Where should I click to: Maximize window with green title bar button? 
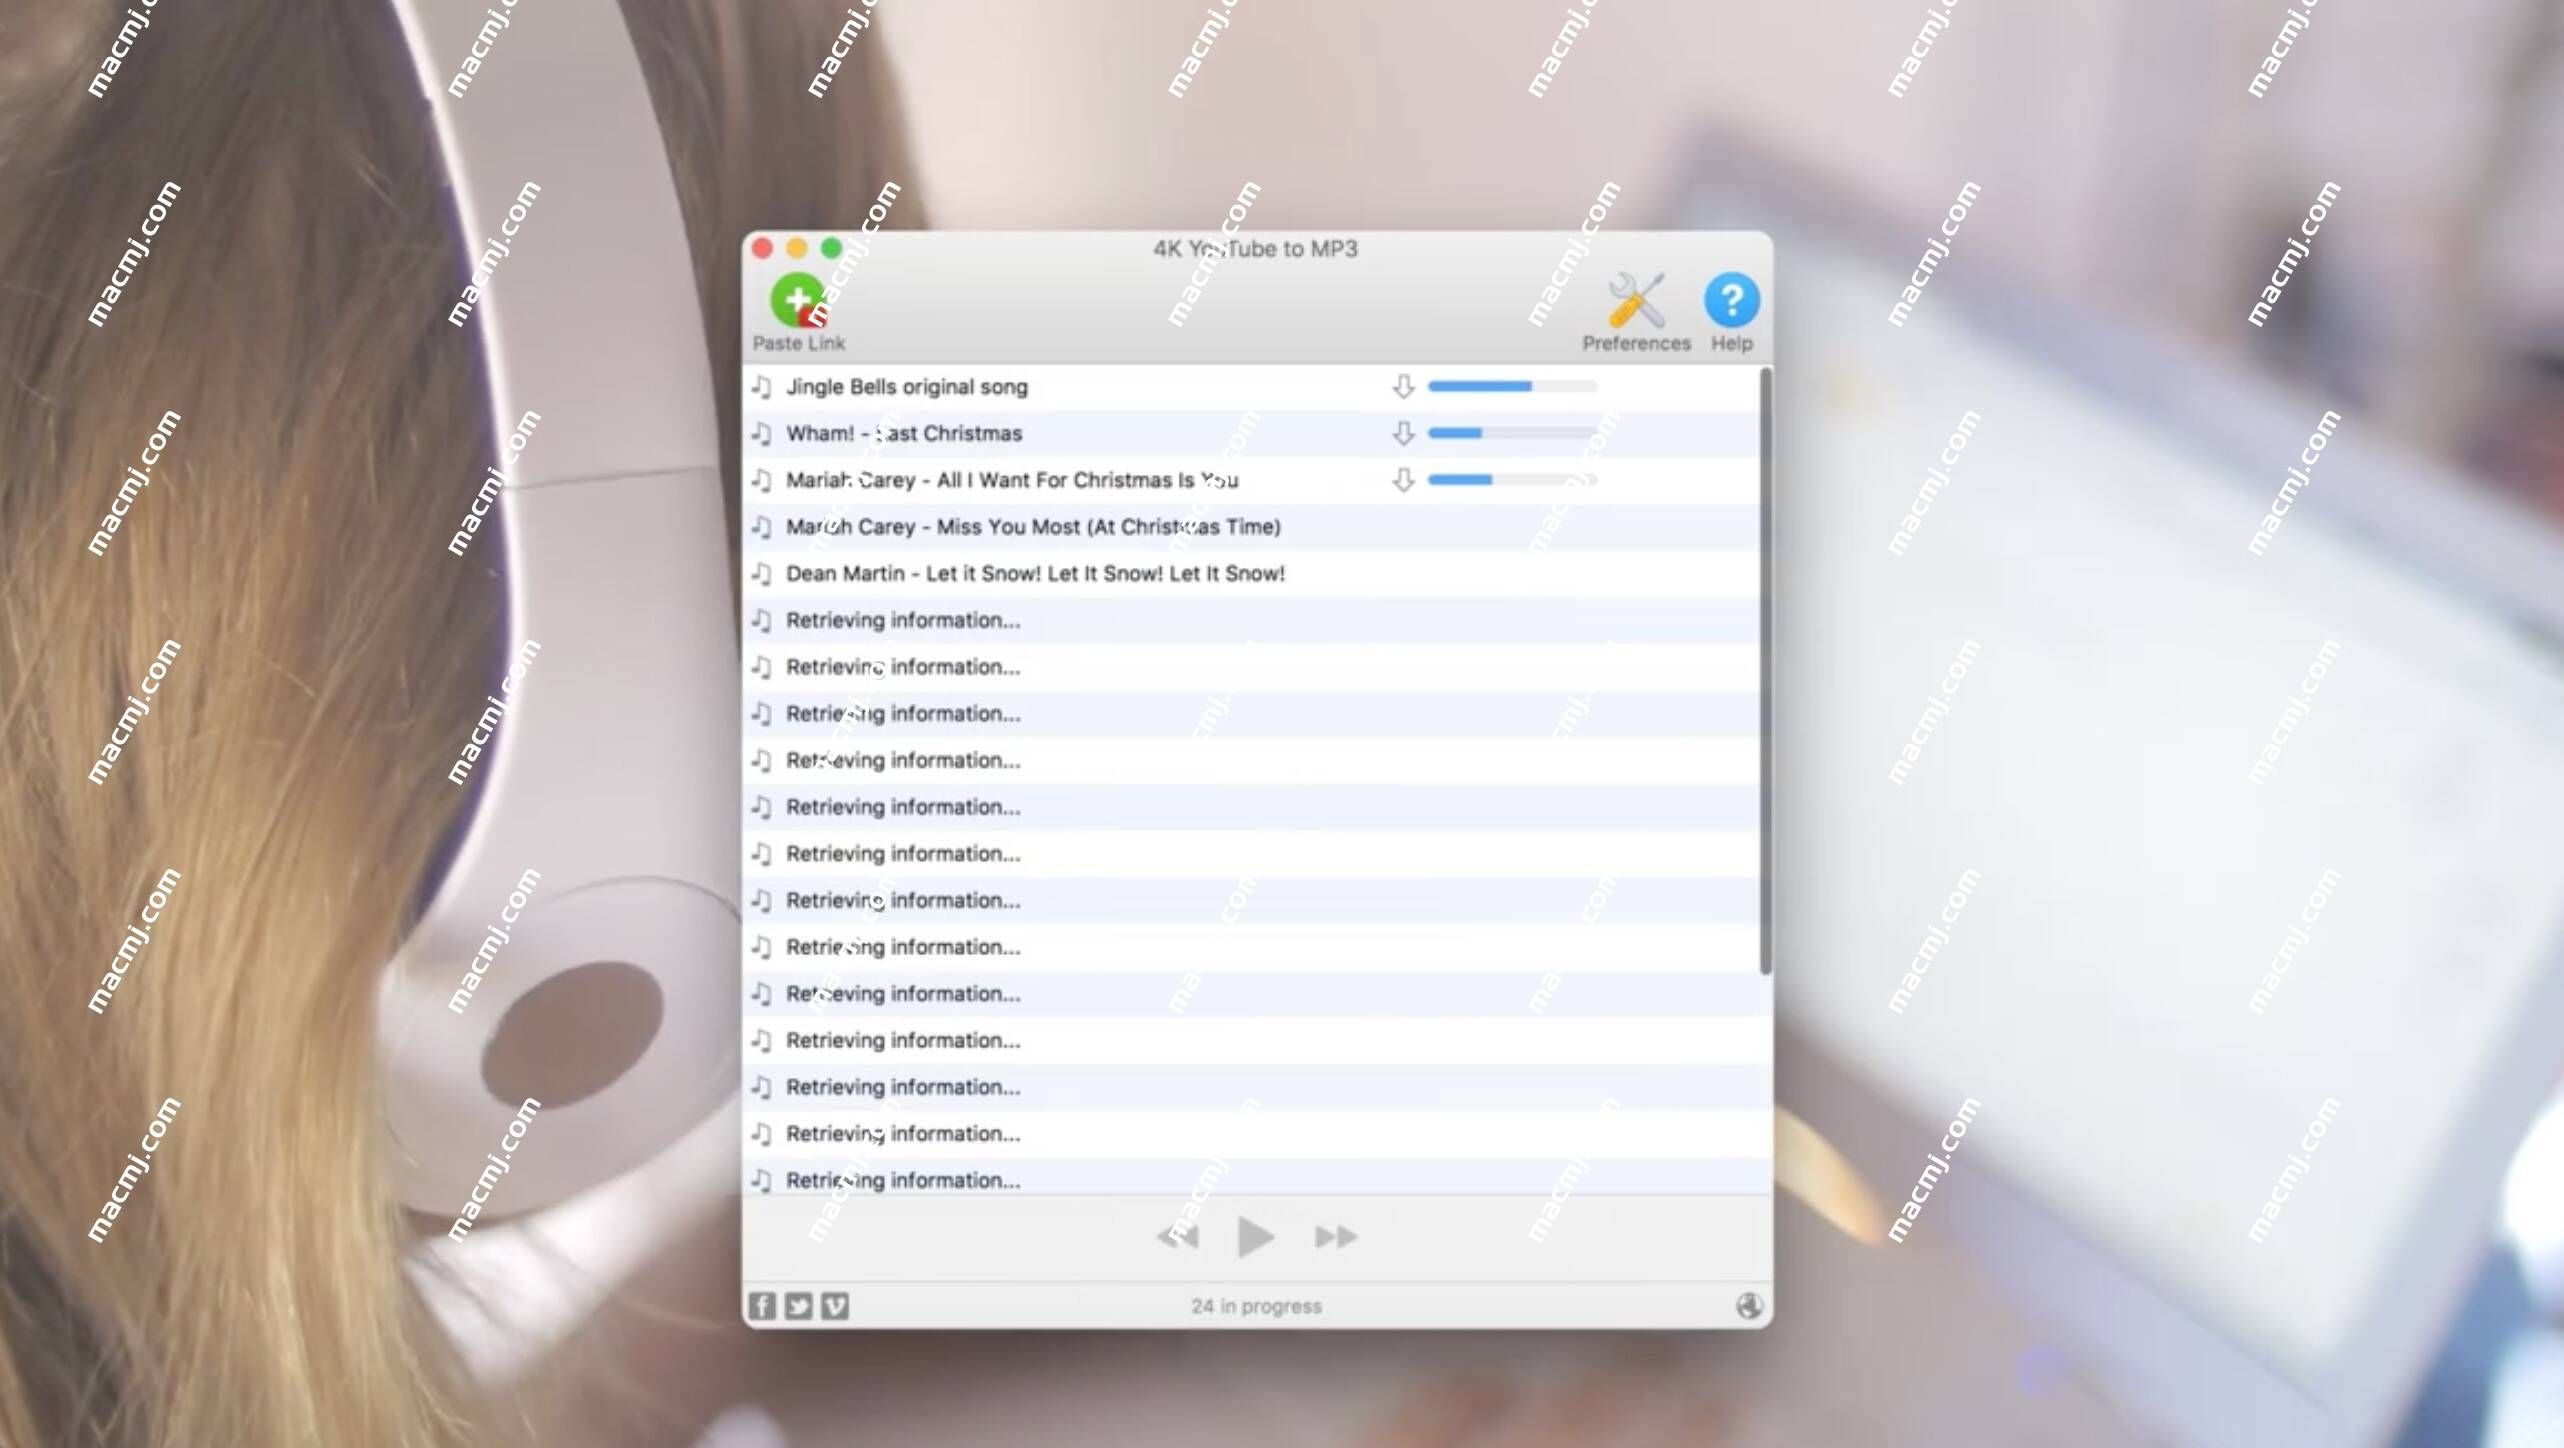(x=831, y=248)
